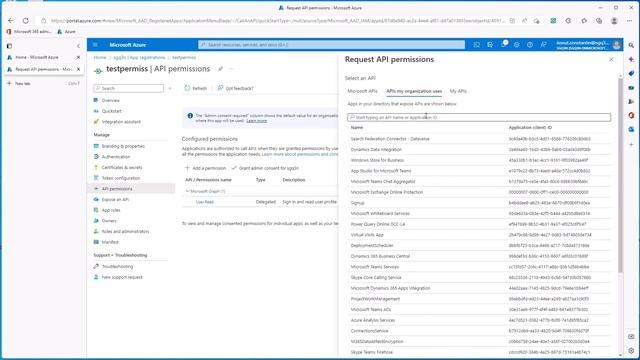The width and height of the screenshot is (640, 360).
Task: Click the signed-in account avatar in Azure
Action: click(616, 45)
